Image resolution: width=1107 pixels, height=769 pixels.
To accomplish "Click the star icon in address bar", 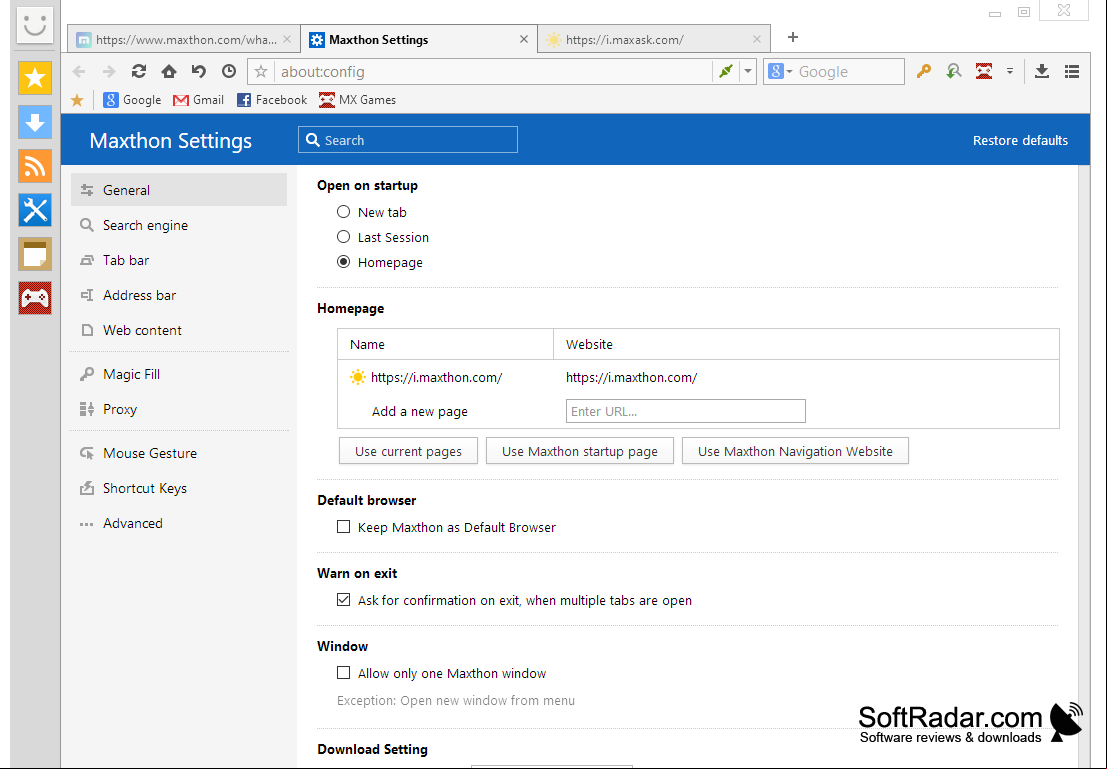I will coord(261,71).
